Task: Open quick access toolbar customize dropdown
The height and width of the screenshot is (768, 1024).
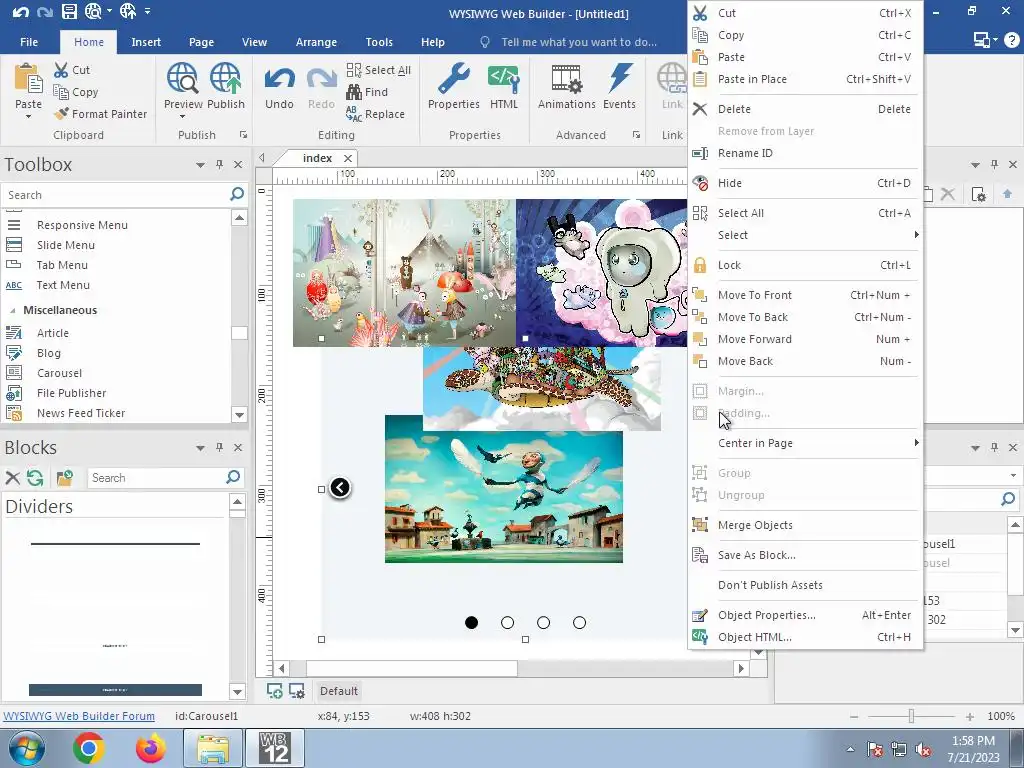Action: tap(148, 11)
